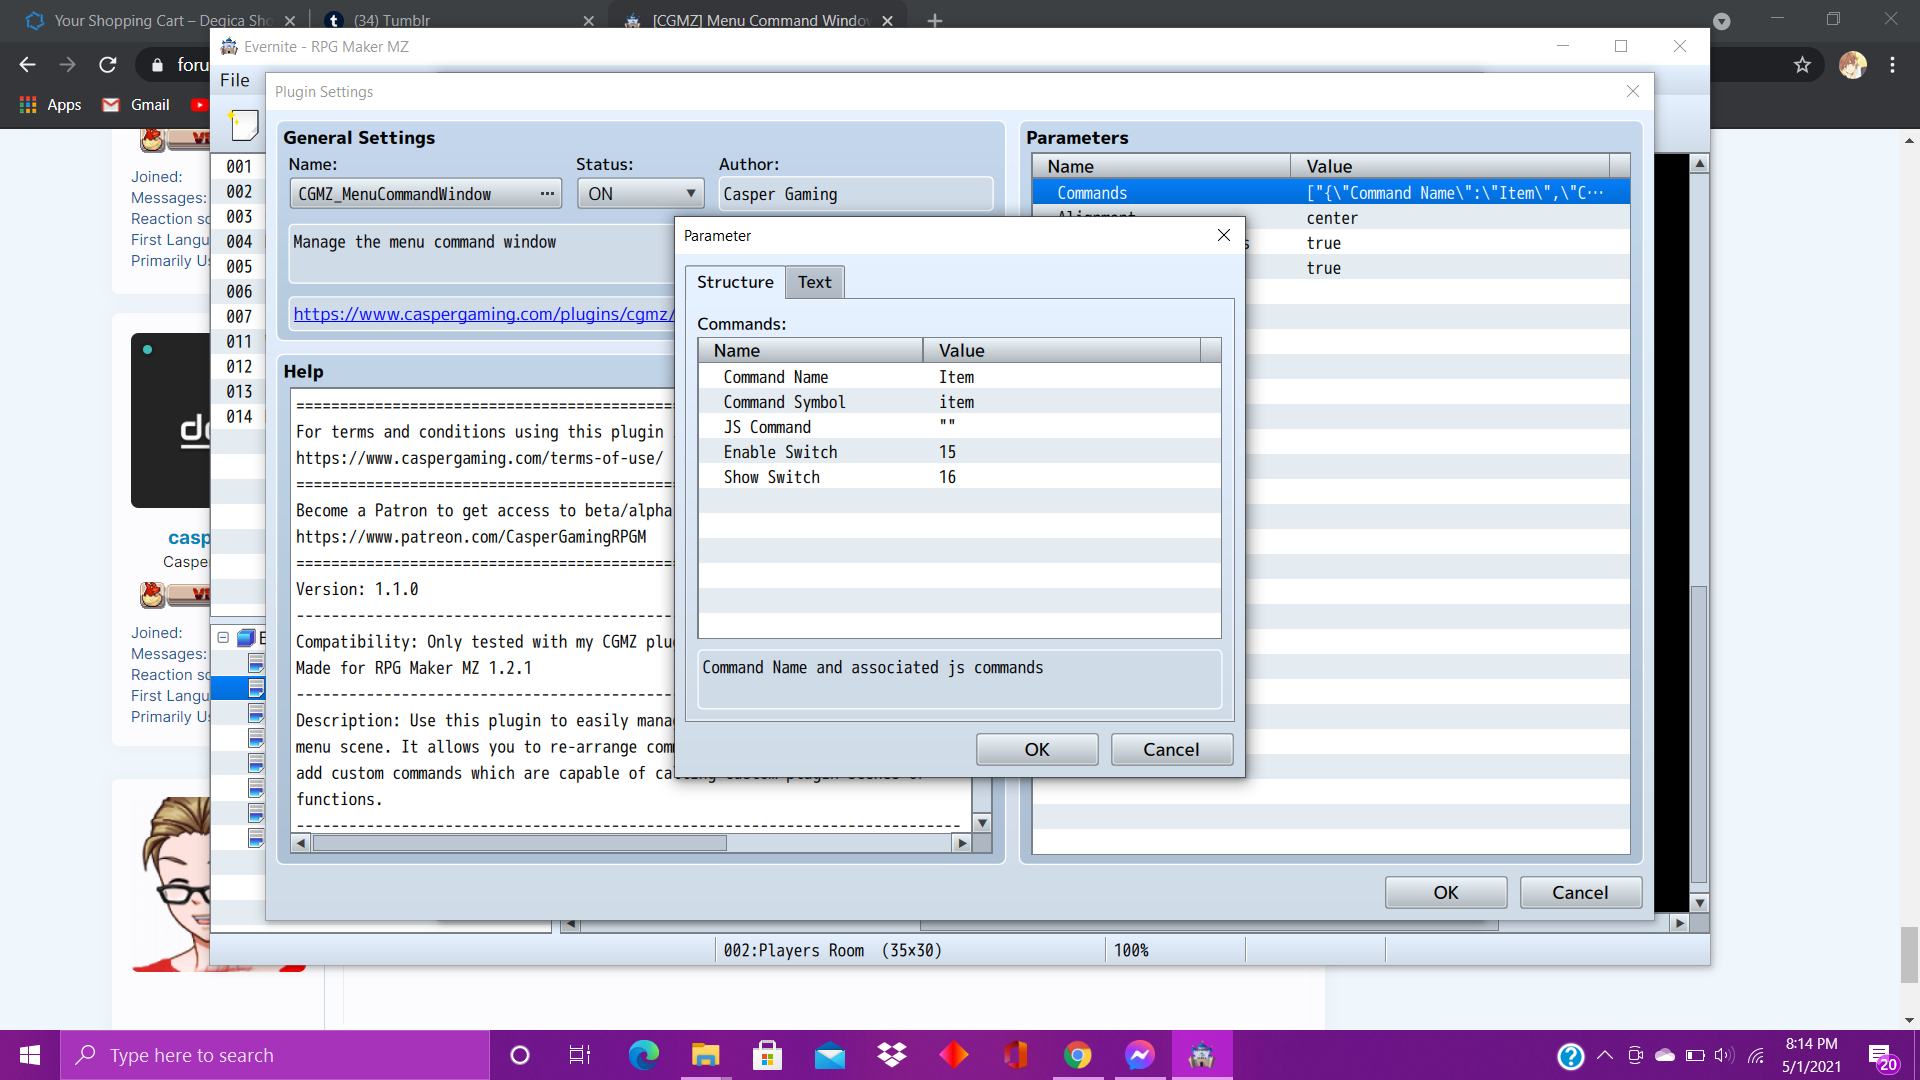Select the Show Switch row
This screenshot has width=1920, height=1080.
[x=959, y=477]
